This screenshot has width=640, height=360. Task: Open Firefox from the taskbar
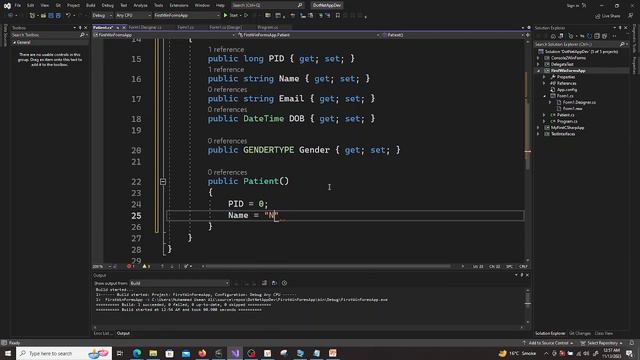[x=202, y=353]
